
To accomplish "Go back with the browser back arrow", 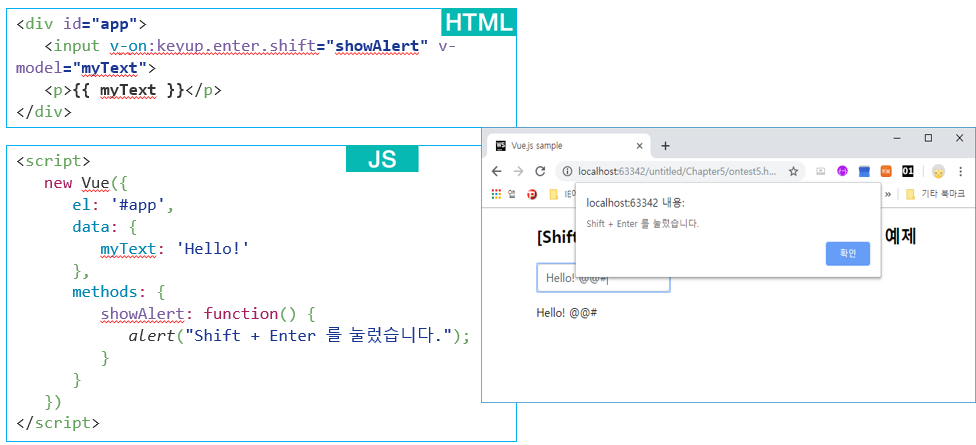I will tap(496, 171).
